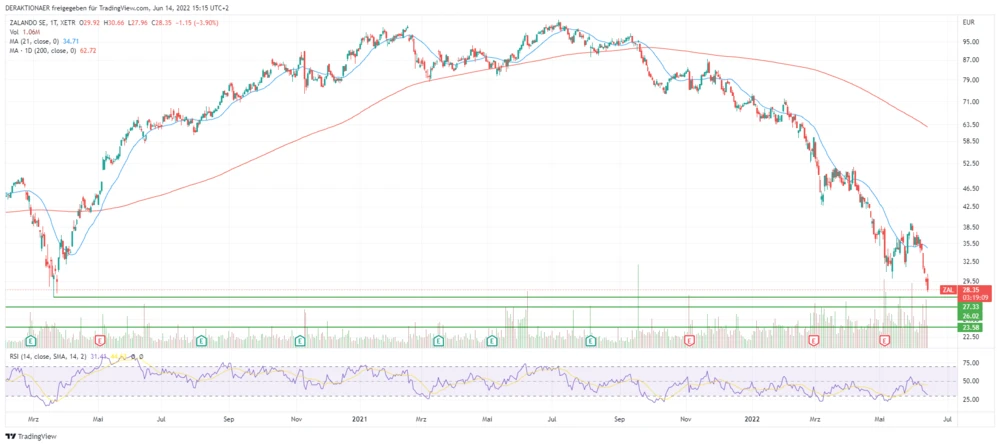1000x446 pixels.
Task: Click the 2022 label on the time axis
Action: (x=750, y=422)
